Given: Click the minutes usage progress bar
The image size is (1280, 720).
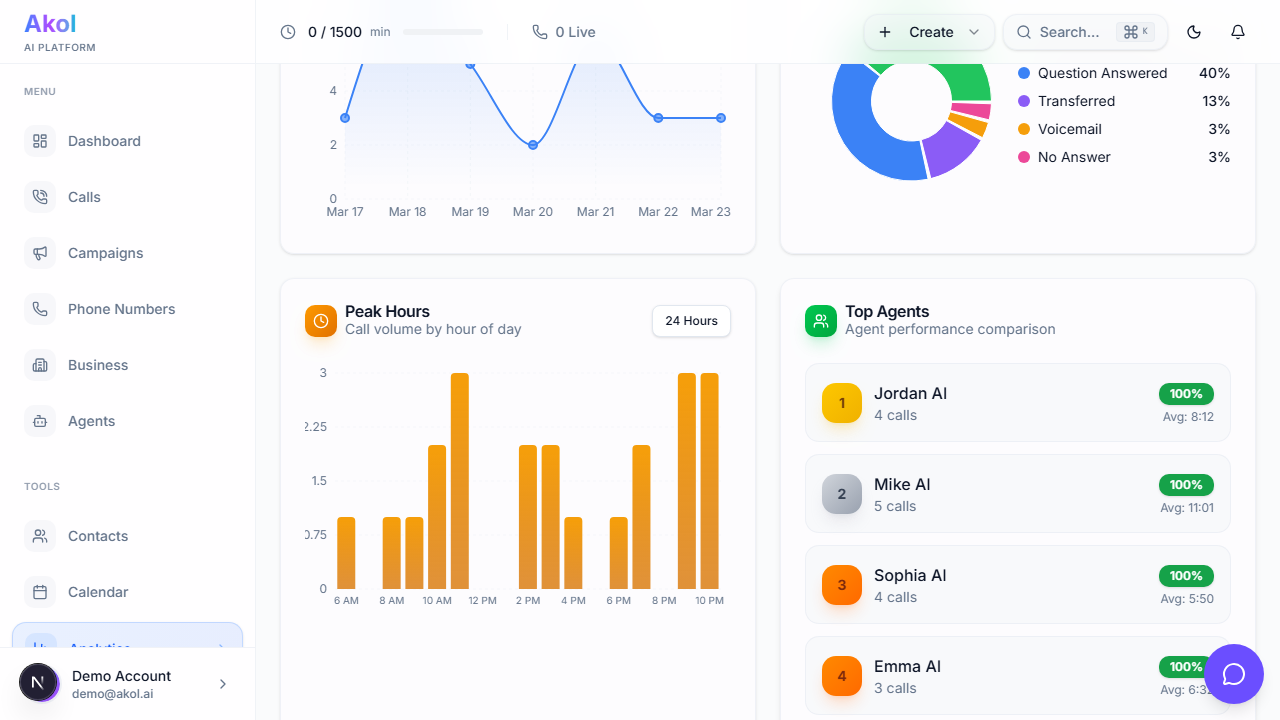Looking at the screenshot, I should pos(443,32).
